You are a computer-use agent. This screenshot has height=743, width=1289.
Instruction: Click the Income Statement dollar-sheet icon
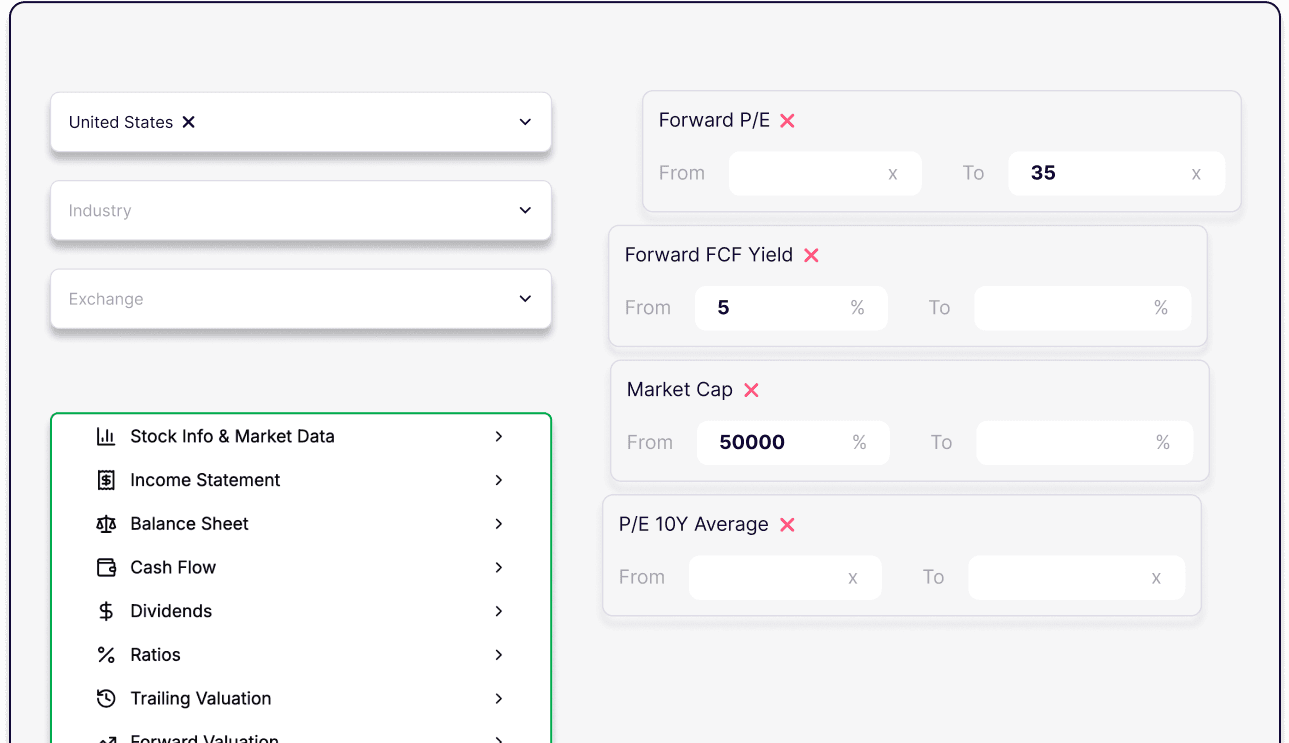[106, 480]
